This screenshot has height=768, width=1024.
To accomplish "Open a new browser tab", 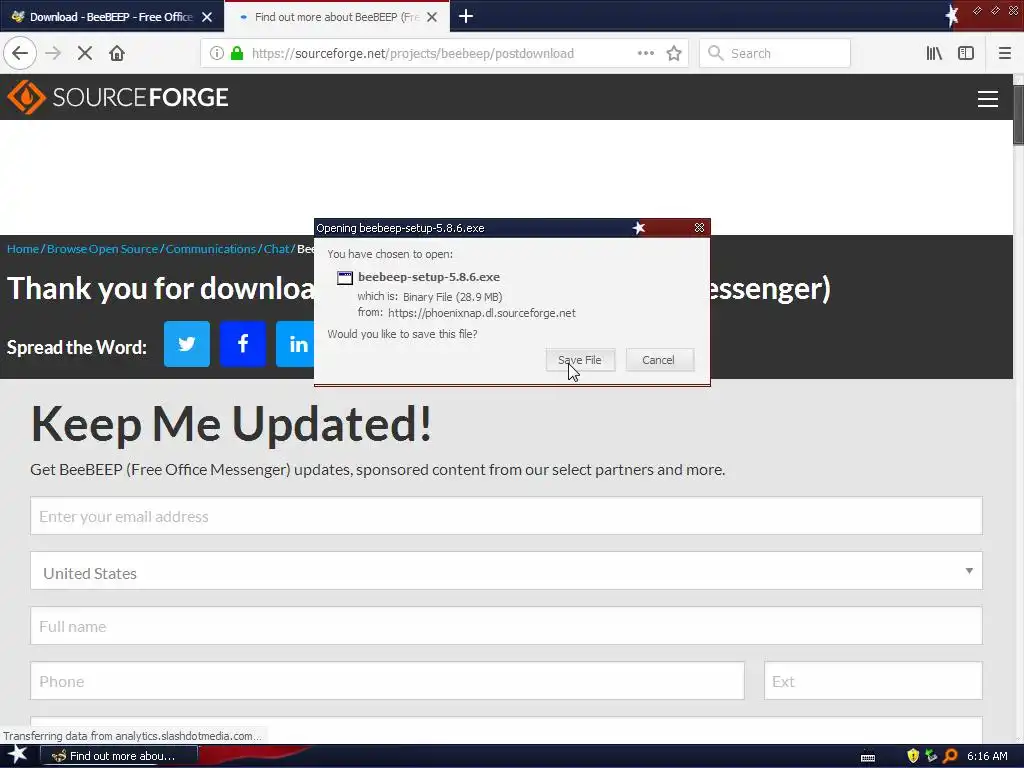I will tap(466, 16).
